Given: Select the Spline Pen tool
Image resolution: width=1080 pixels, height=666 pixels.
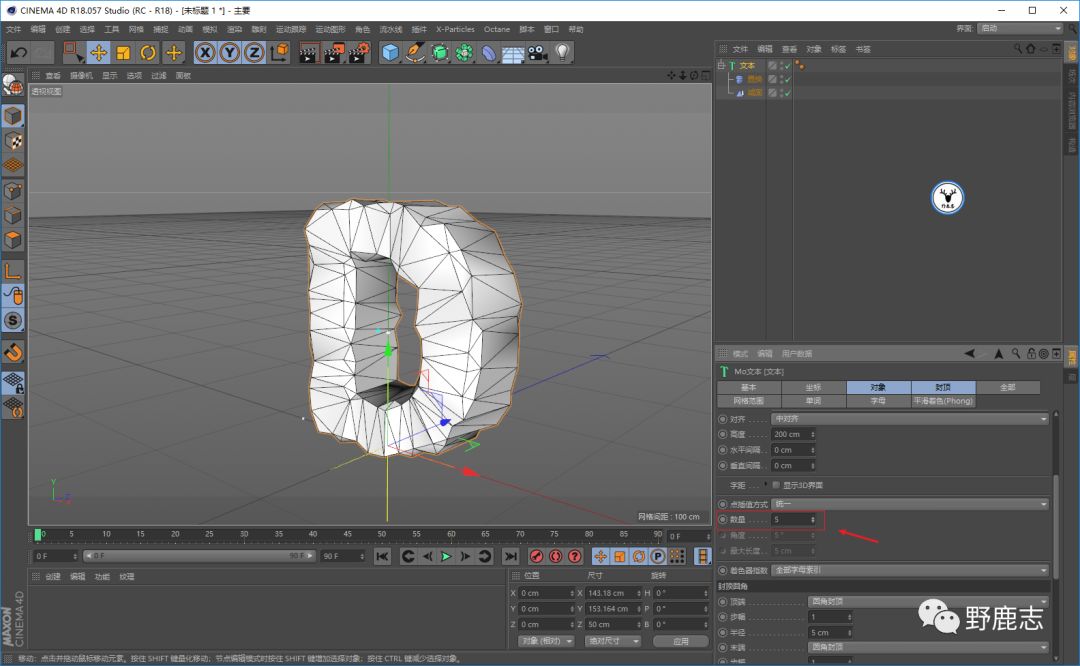Looking at the screenshot, I should (x=415, y=53).
